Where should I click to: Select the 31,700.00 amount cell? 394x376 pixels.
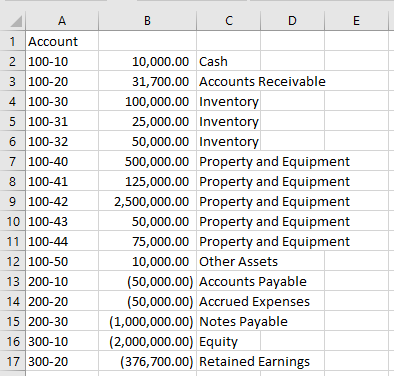pyautogui.click(x=147, y=81)
